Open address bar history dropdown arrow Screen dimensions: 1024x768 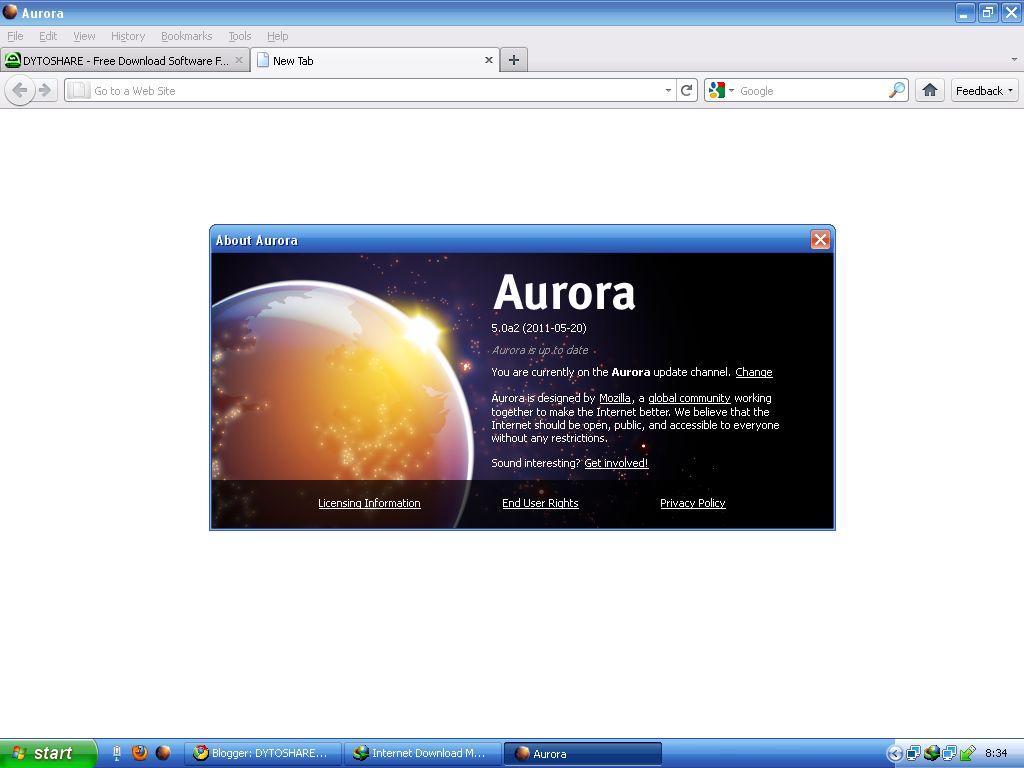(x=668, y=90)
